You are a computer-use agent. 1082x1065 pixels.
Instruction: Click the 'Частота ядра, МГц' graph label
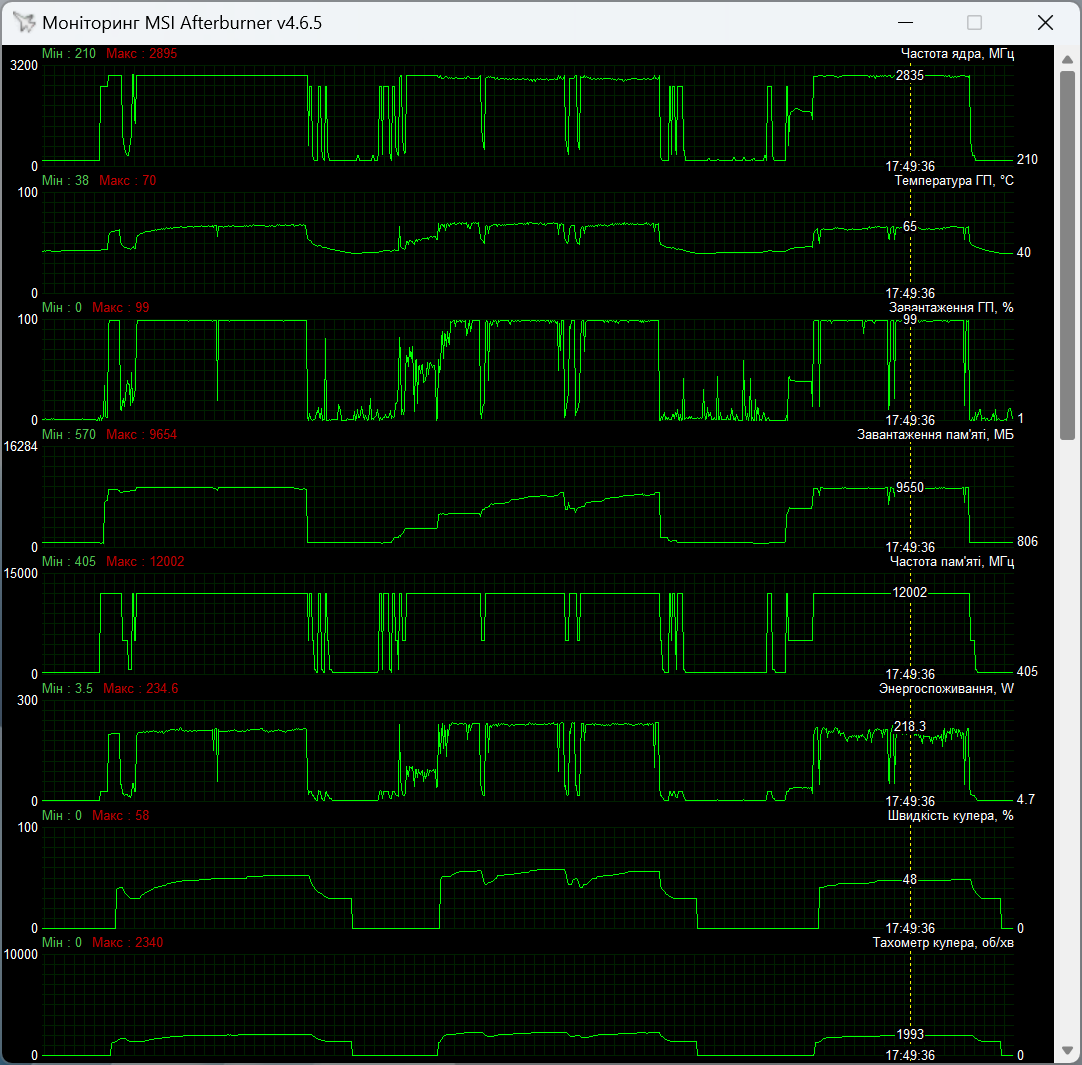pyautogui.click(x=957, y=53)
